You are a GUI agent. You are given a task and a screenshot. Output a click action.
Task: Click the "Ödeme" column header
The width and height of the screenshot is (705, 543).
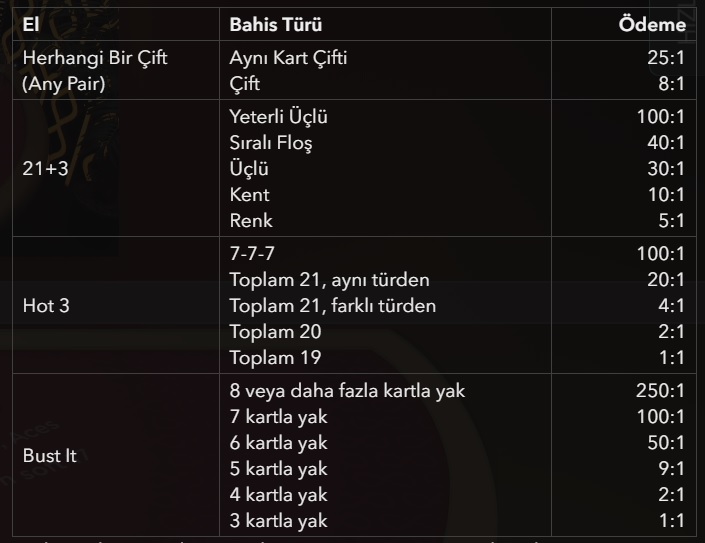pos(652,24)
